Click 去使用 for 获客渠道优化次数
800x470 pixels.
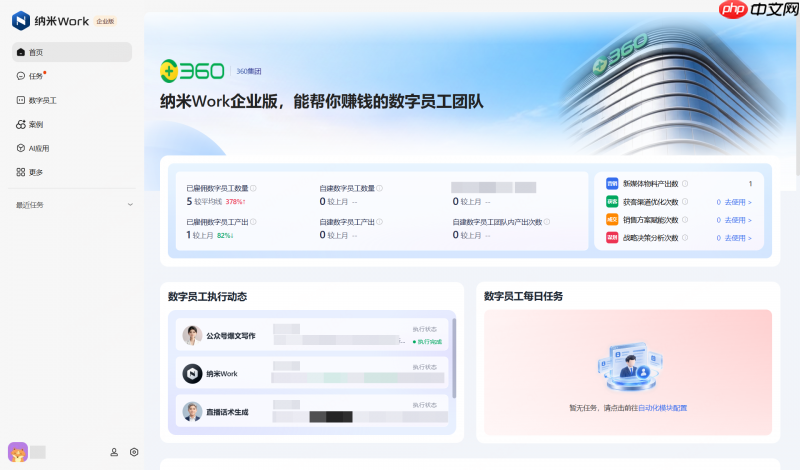coord(738,202)
